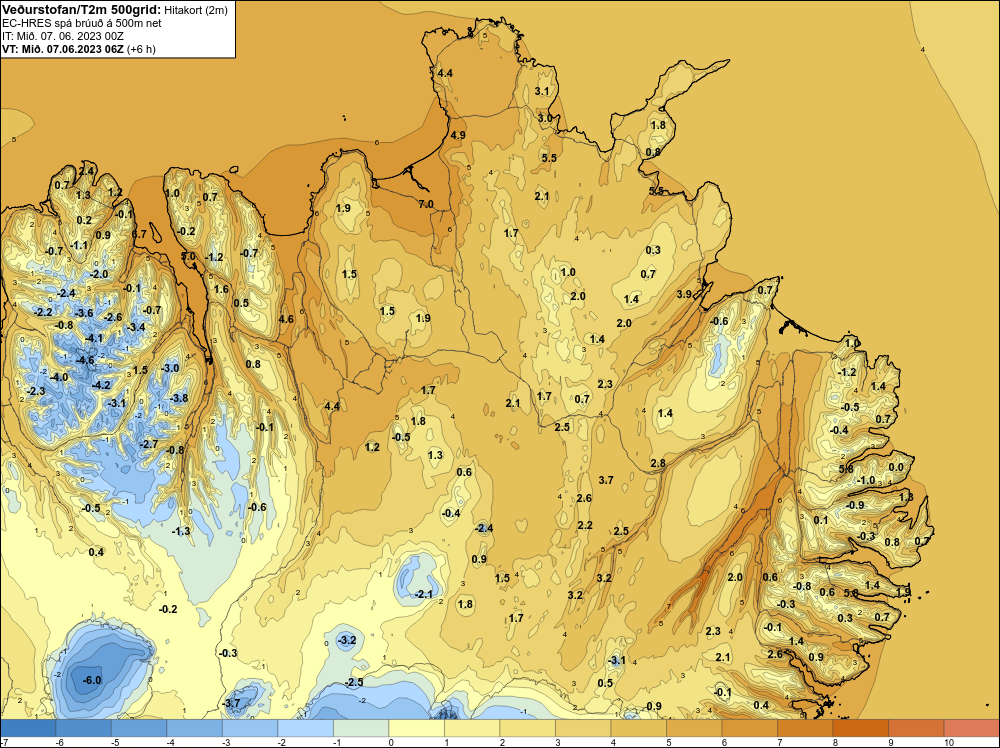Click the 'Veðurstofan/T2m 500grid:' title text
The height and width of the screenshot is (748, 1000).
pos(82,9)
